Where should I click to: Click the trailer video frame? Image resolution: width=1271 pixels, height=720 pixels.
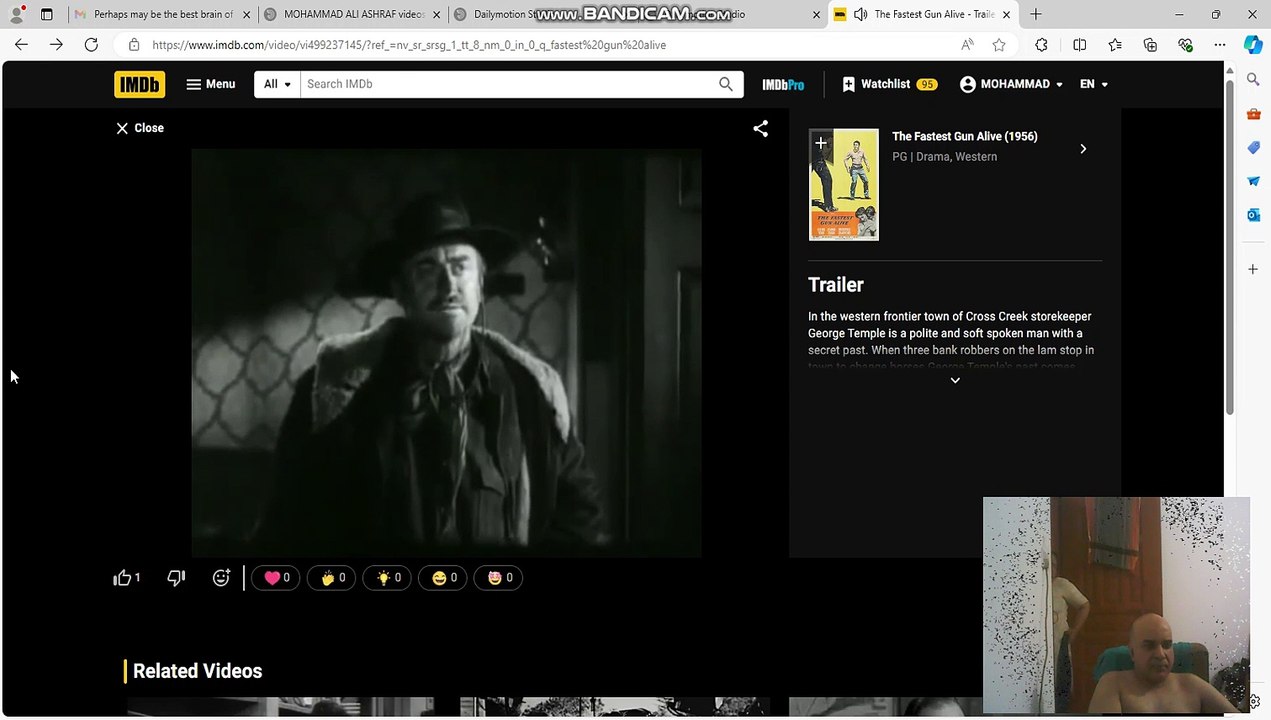[446, 352]
